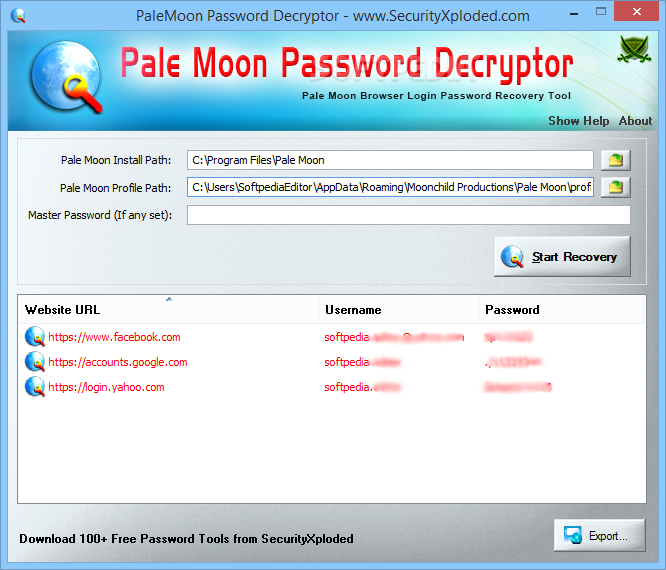Focus the Master Password input field
The image size is (666, 570).
(408, 215)
